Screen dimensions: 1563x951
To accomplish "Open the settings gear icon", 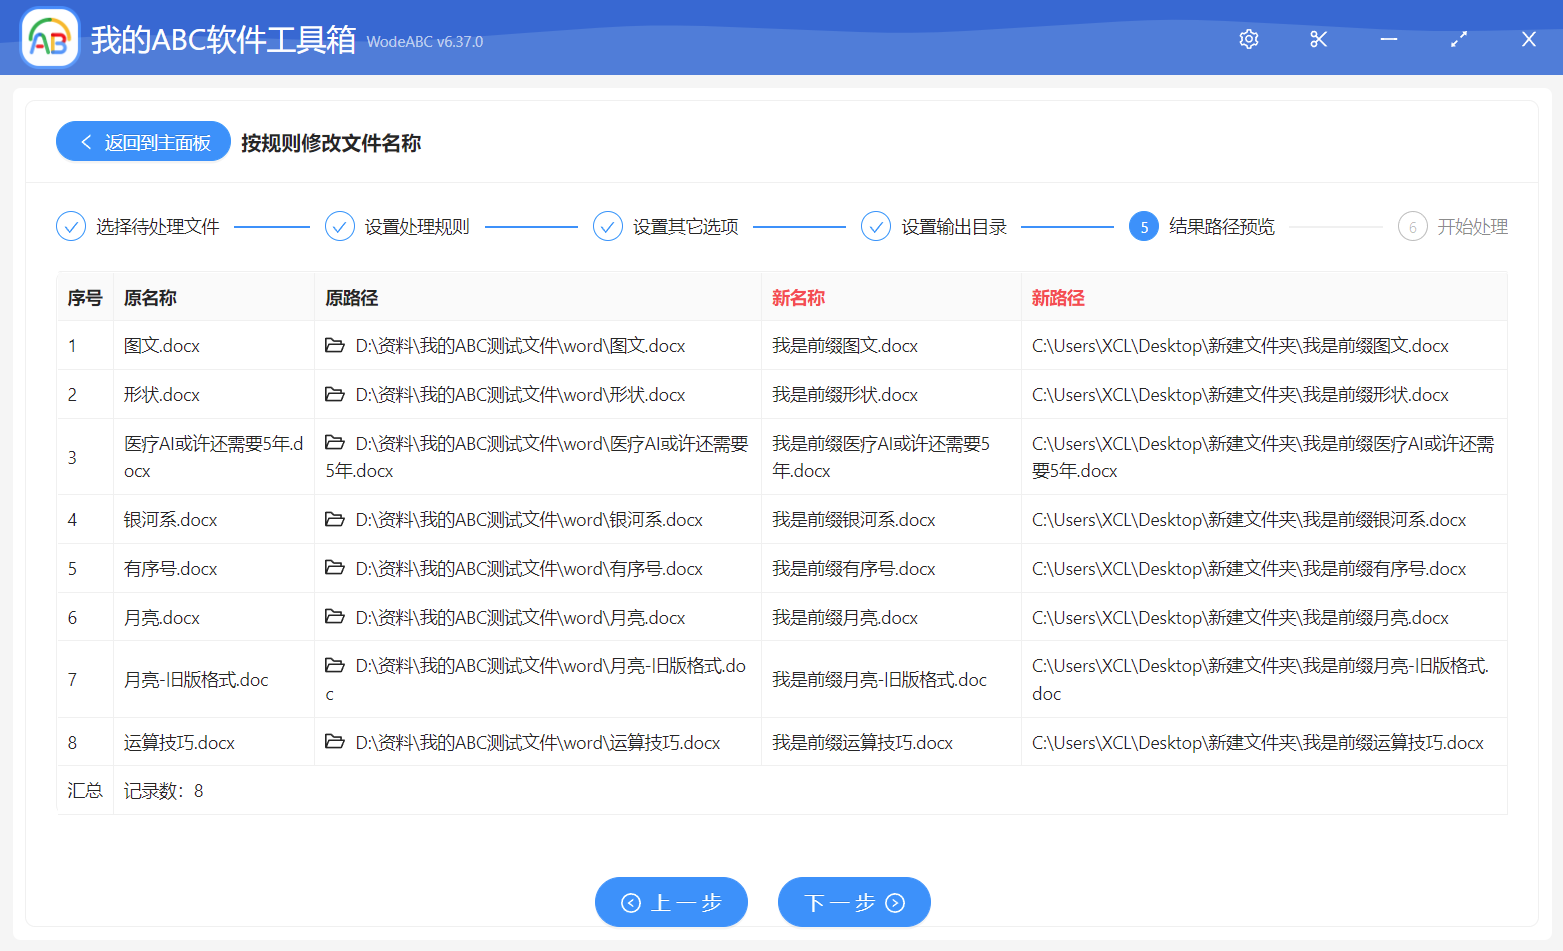I will coord(1248,39).
